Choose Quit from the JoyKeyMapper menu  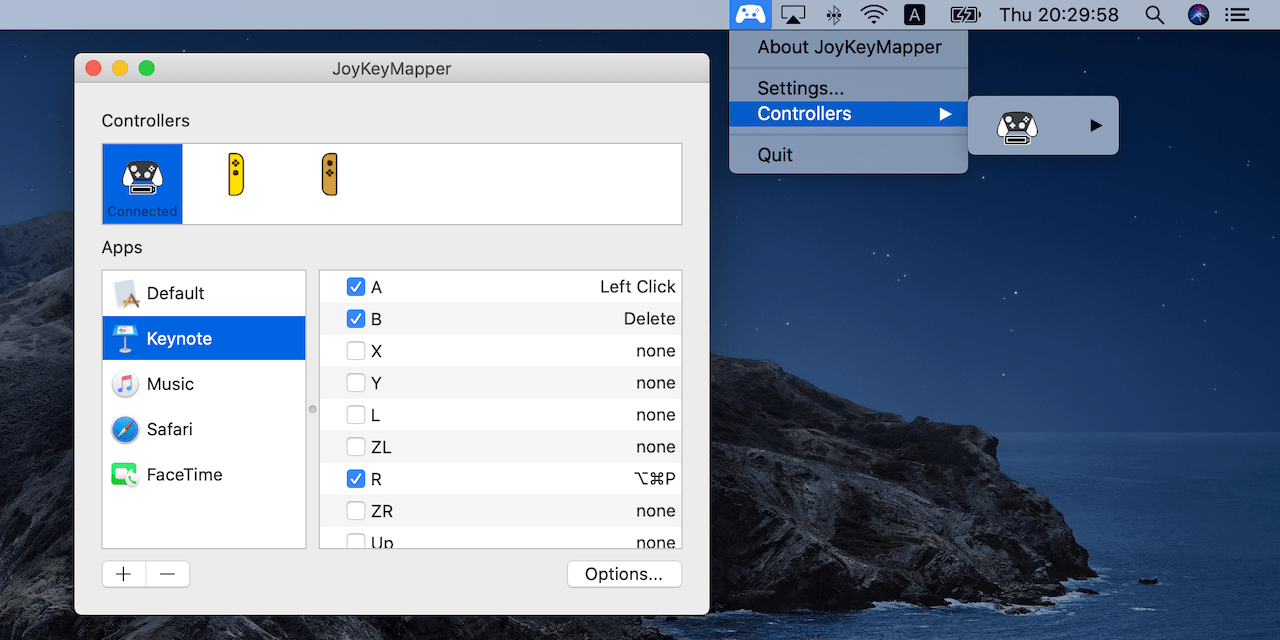click(x=849, y=155)
